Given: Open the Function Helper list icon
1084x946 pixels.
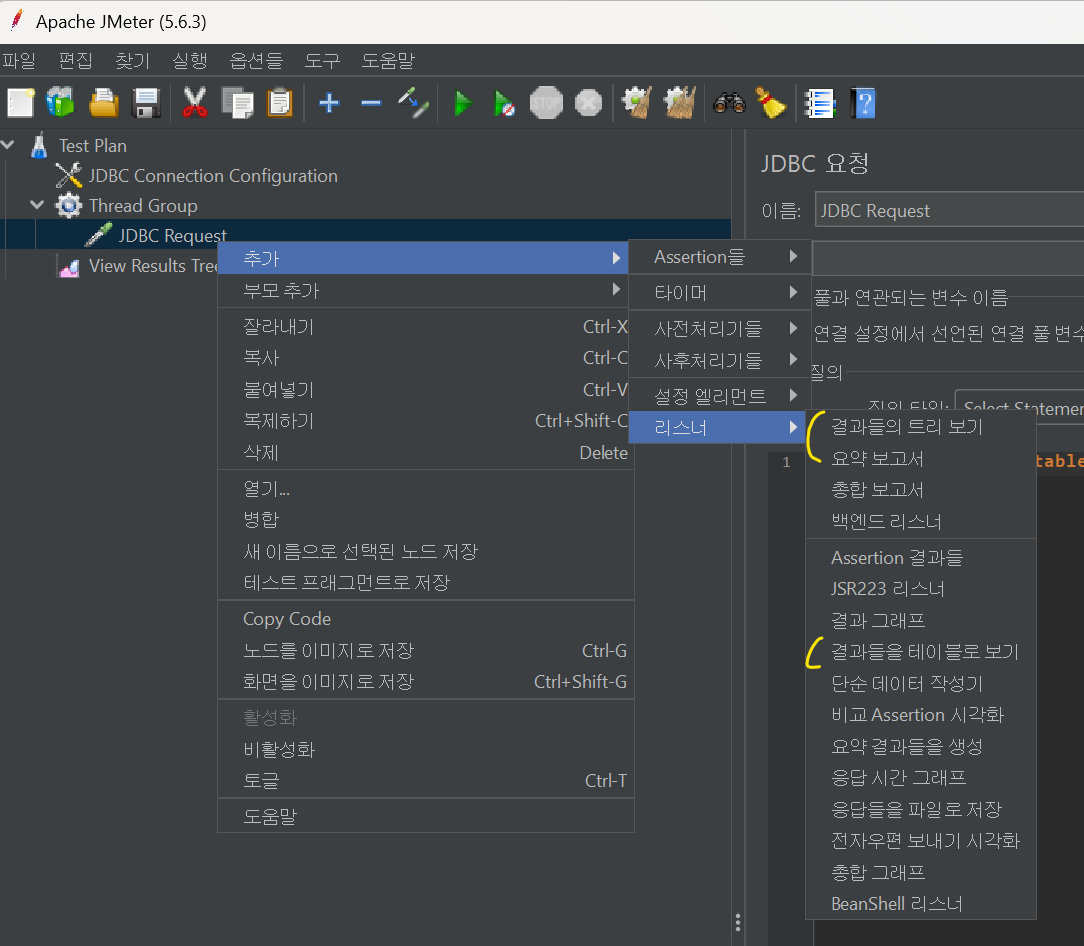Looking at the screenshot, I should [820, 104].
